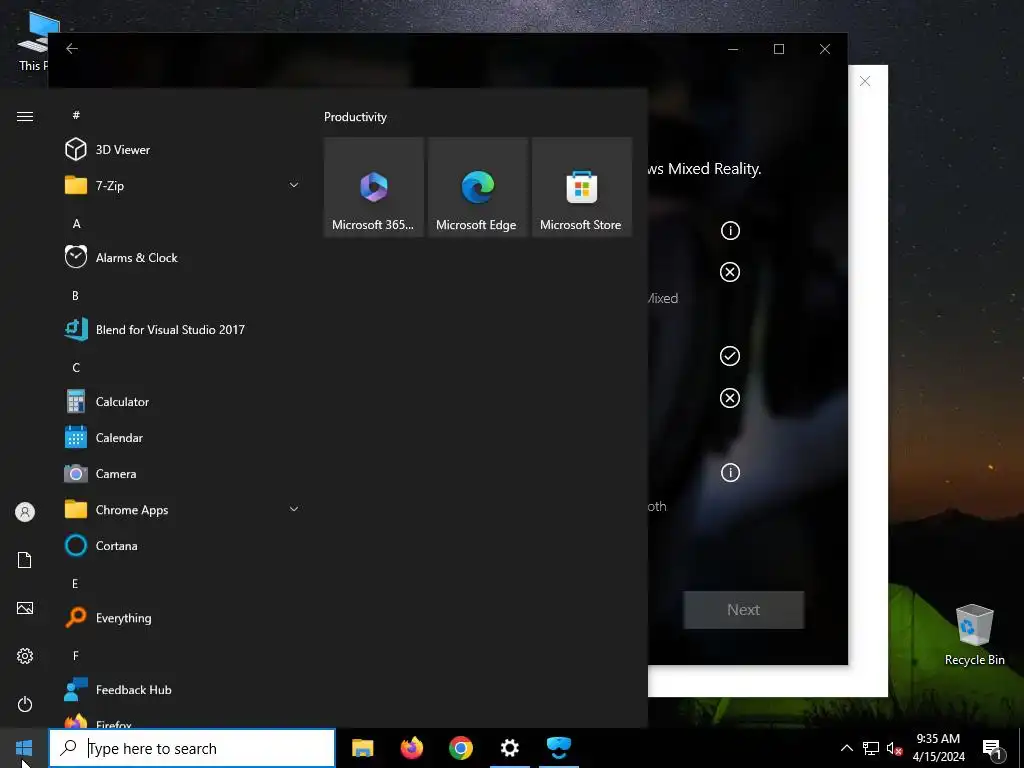Click the top info icon in Mixed Reality check list

click(x=730, y=231)
